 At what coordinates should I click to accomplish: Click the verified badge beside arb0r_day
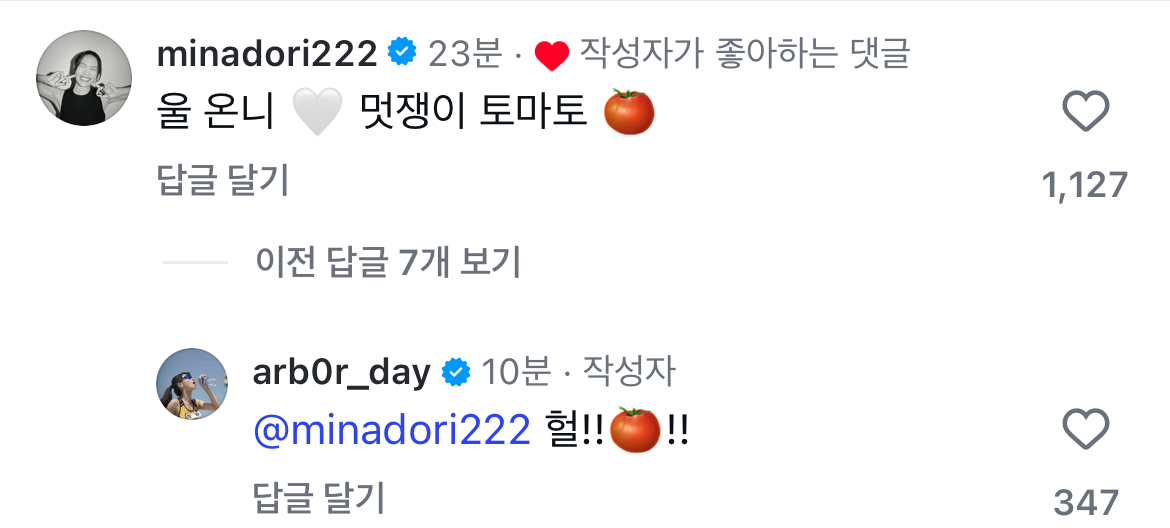tap(457, 371)
